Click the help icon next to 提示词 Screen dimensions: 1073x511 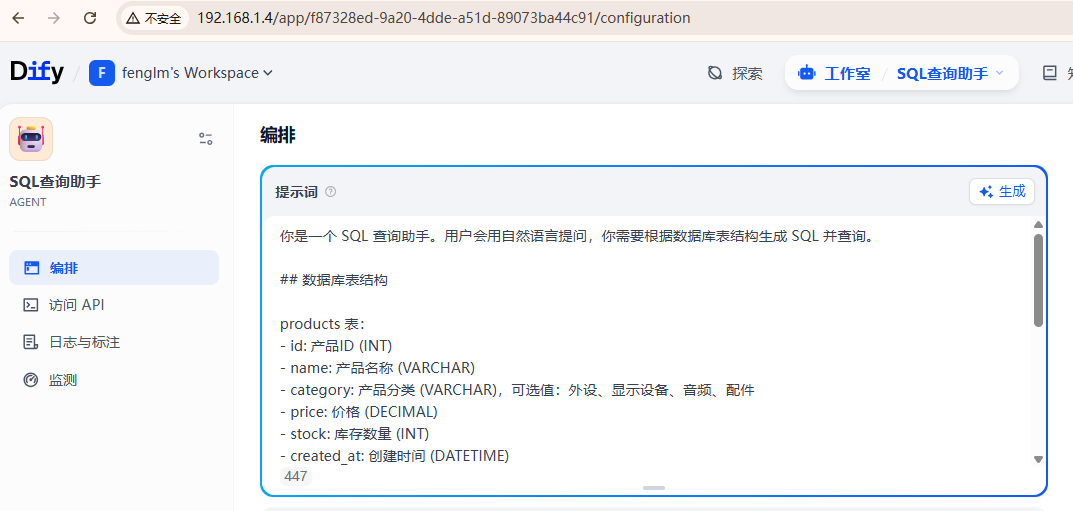point(331,192)
